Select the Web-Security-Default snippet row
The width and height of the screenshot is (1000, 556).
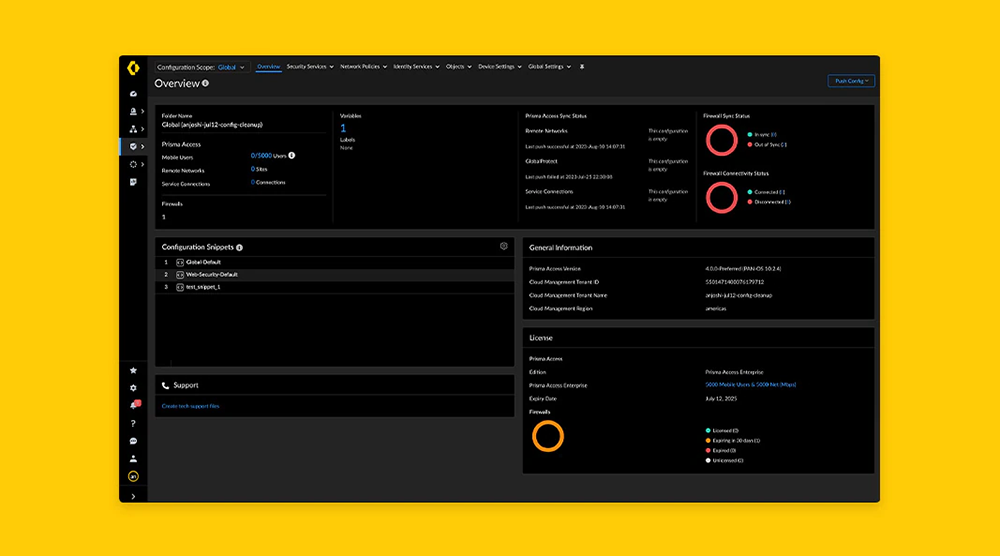pyautogui.click(x=335, y=275)
